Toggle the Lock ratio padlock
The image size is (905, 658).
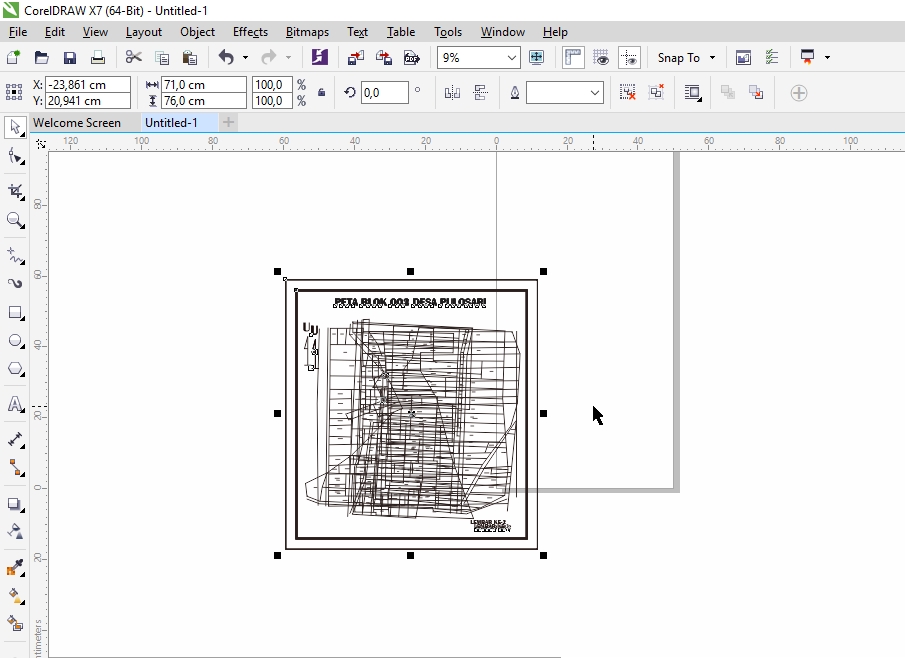[321, 92]
